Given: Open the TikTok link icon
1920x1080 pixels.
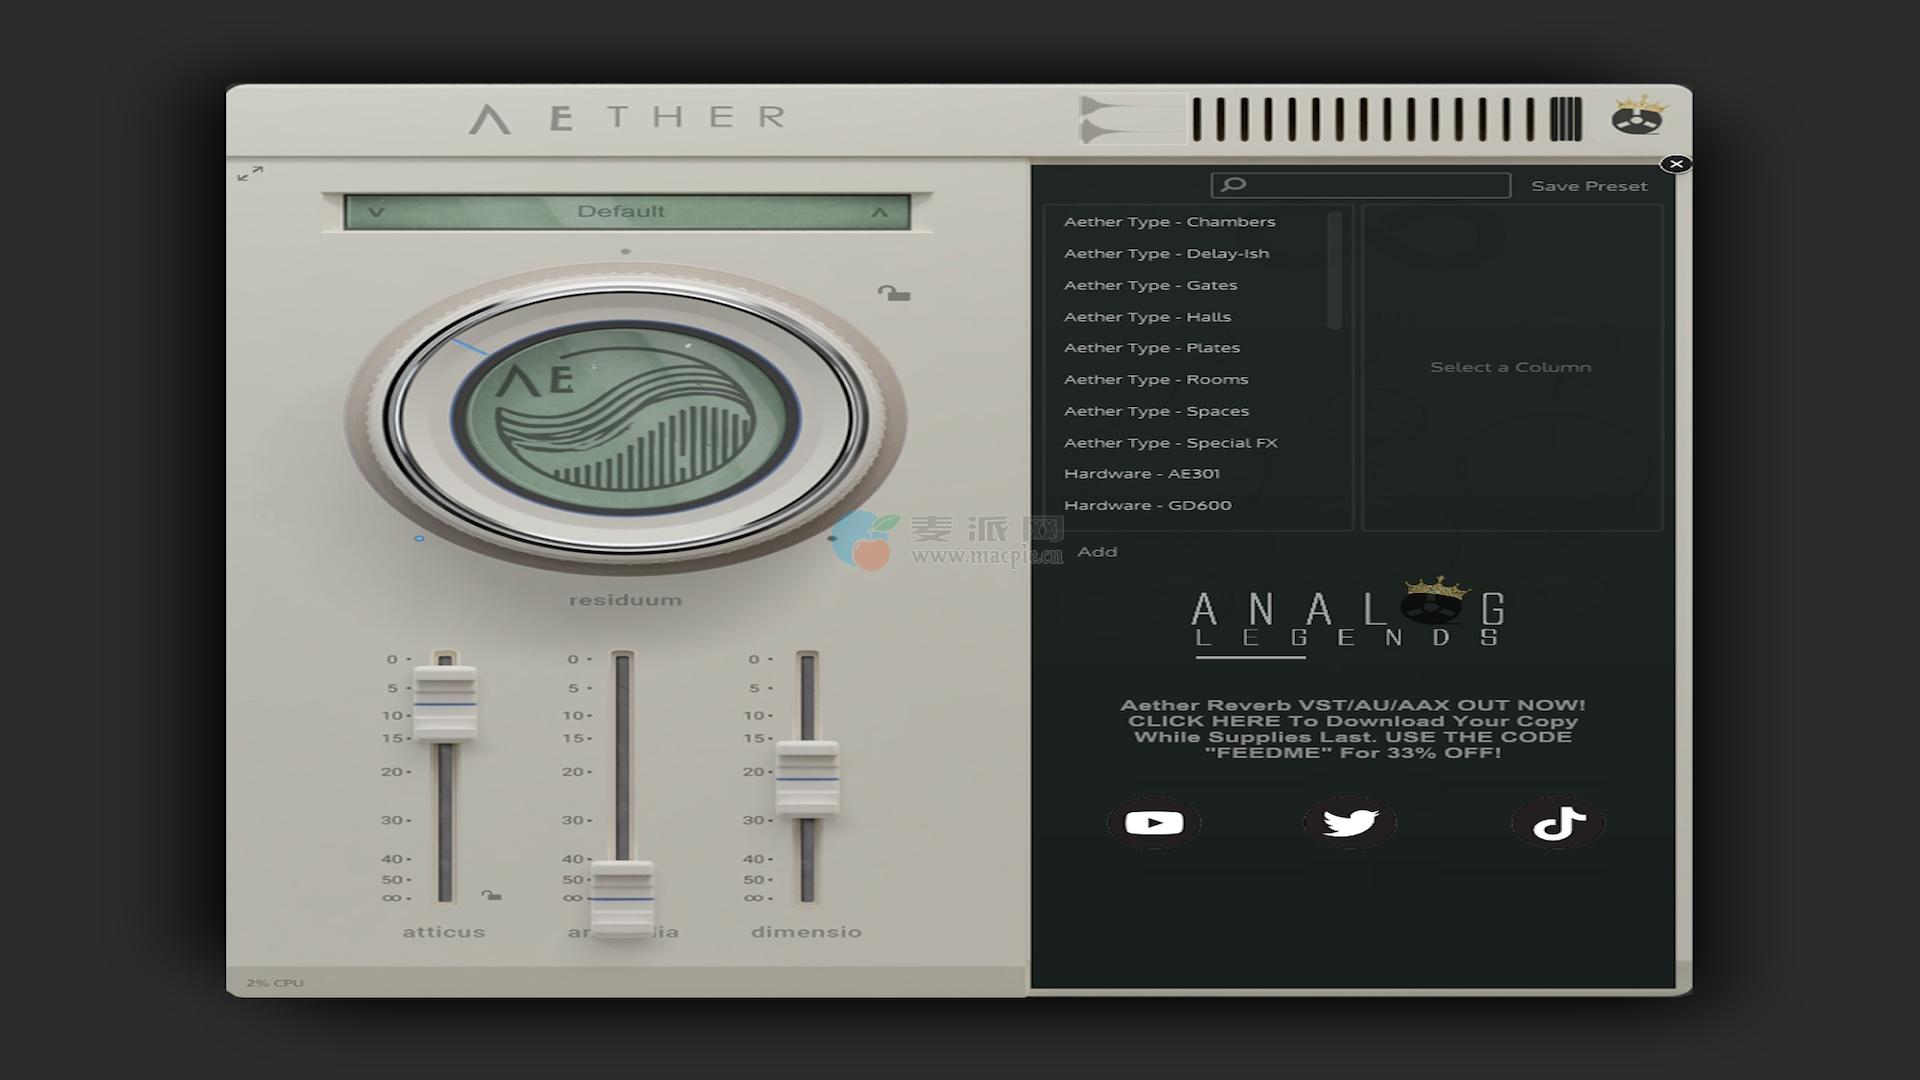Looking at the screenshot, I should coord(1558,823).
